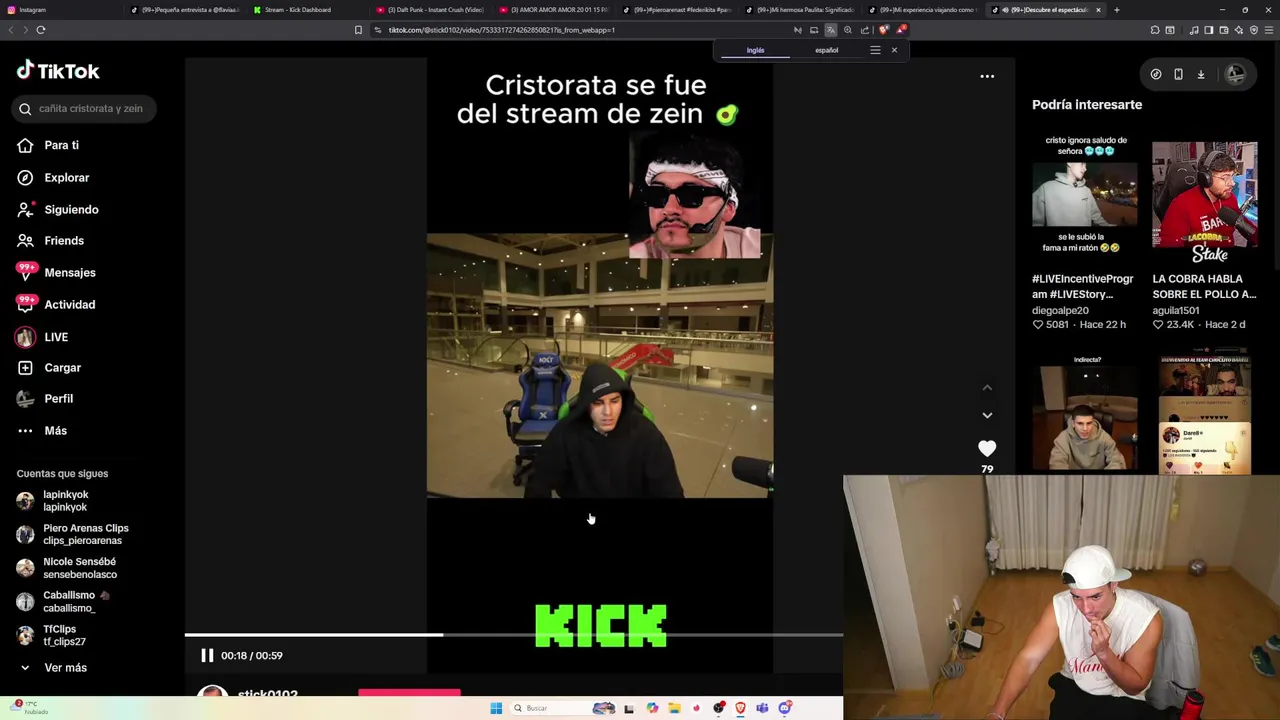Switch to Daft Punk Instant Crush tab
Image resolution: width=1280 pixels, height=720 pixels.
[432, 10]
